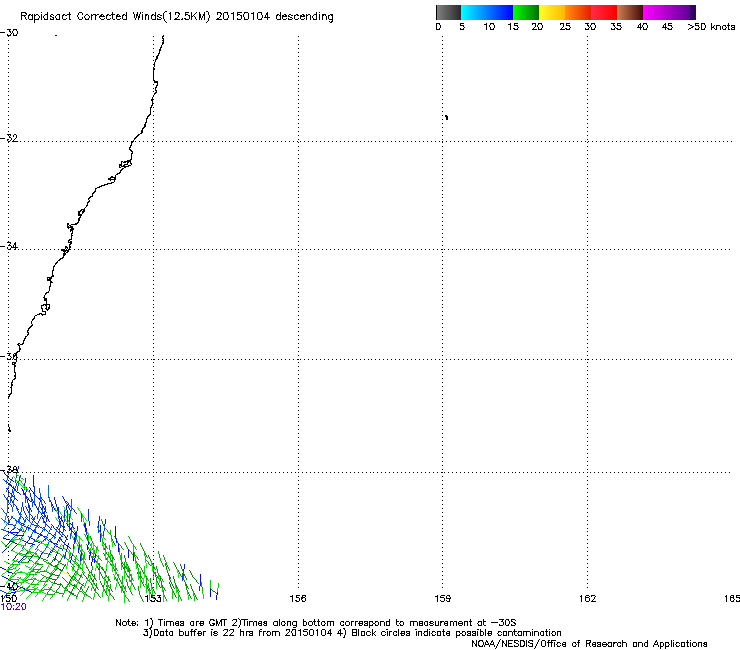Image resolution: width=740 pixels, height=650 pixels.
Task: Click the longitude label '153'
Action: click(x=153, y=599)
